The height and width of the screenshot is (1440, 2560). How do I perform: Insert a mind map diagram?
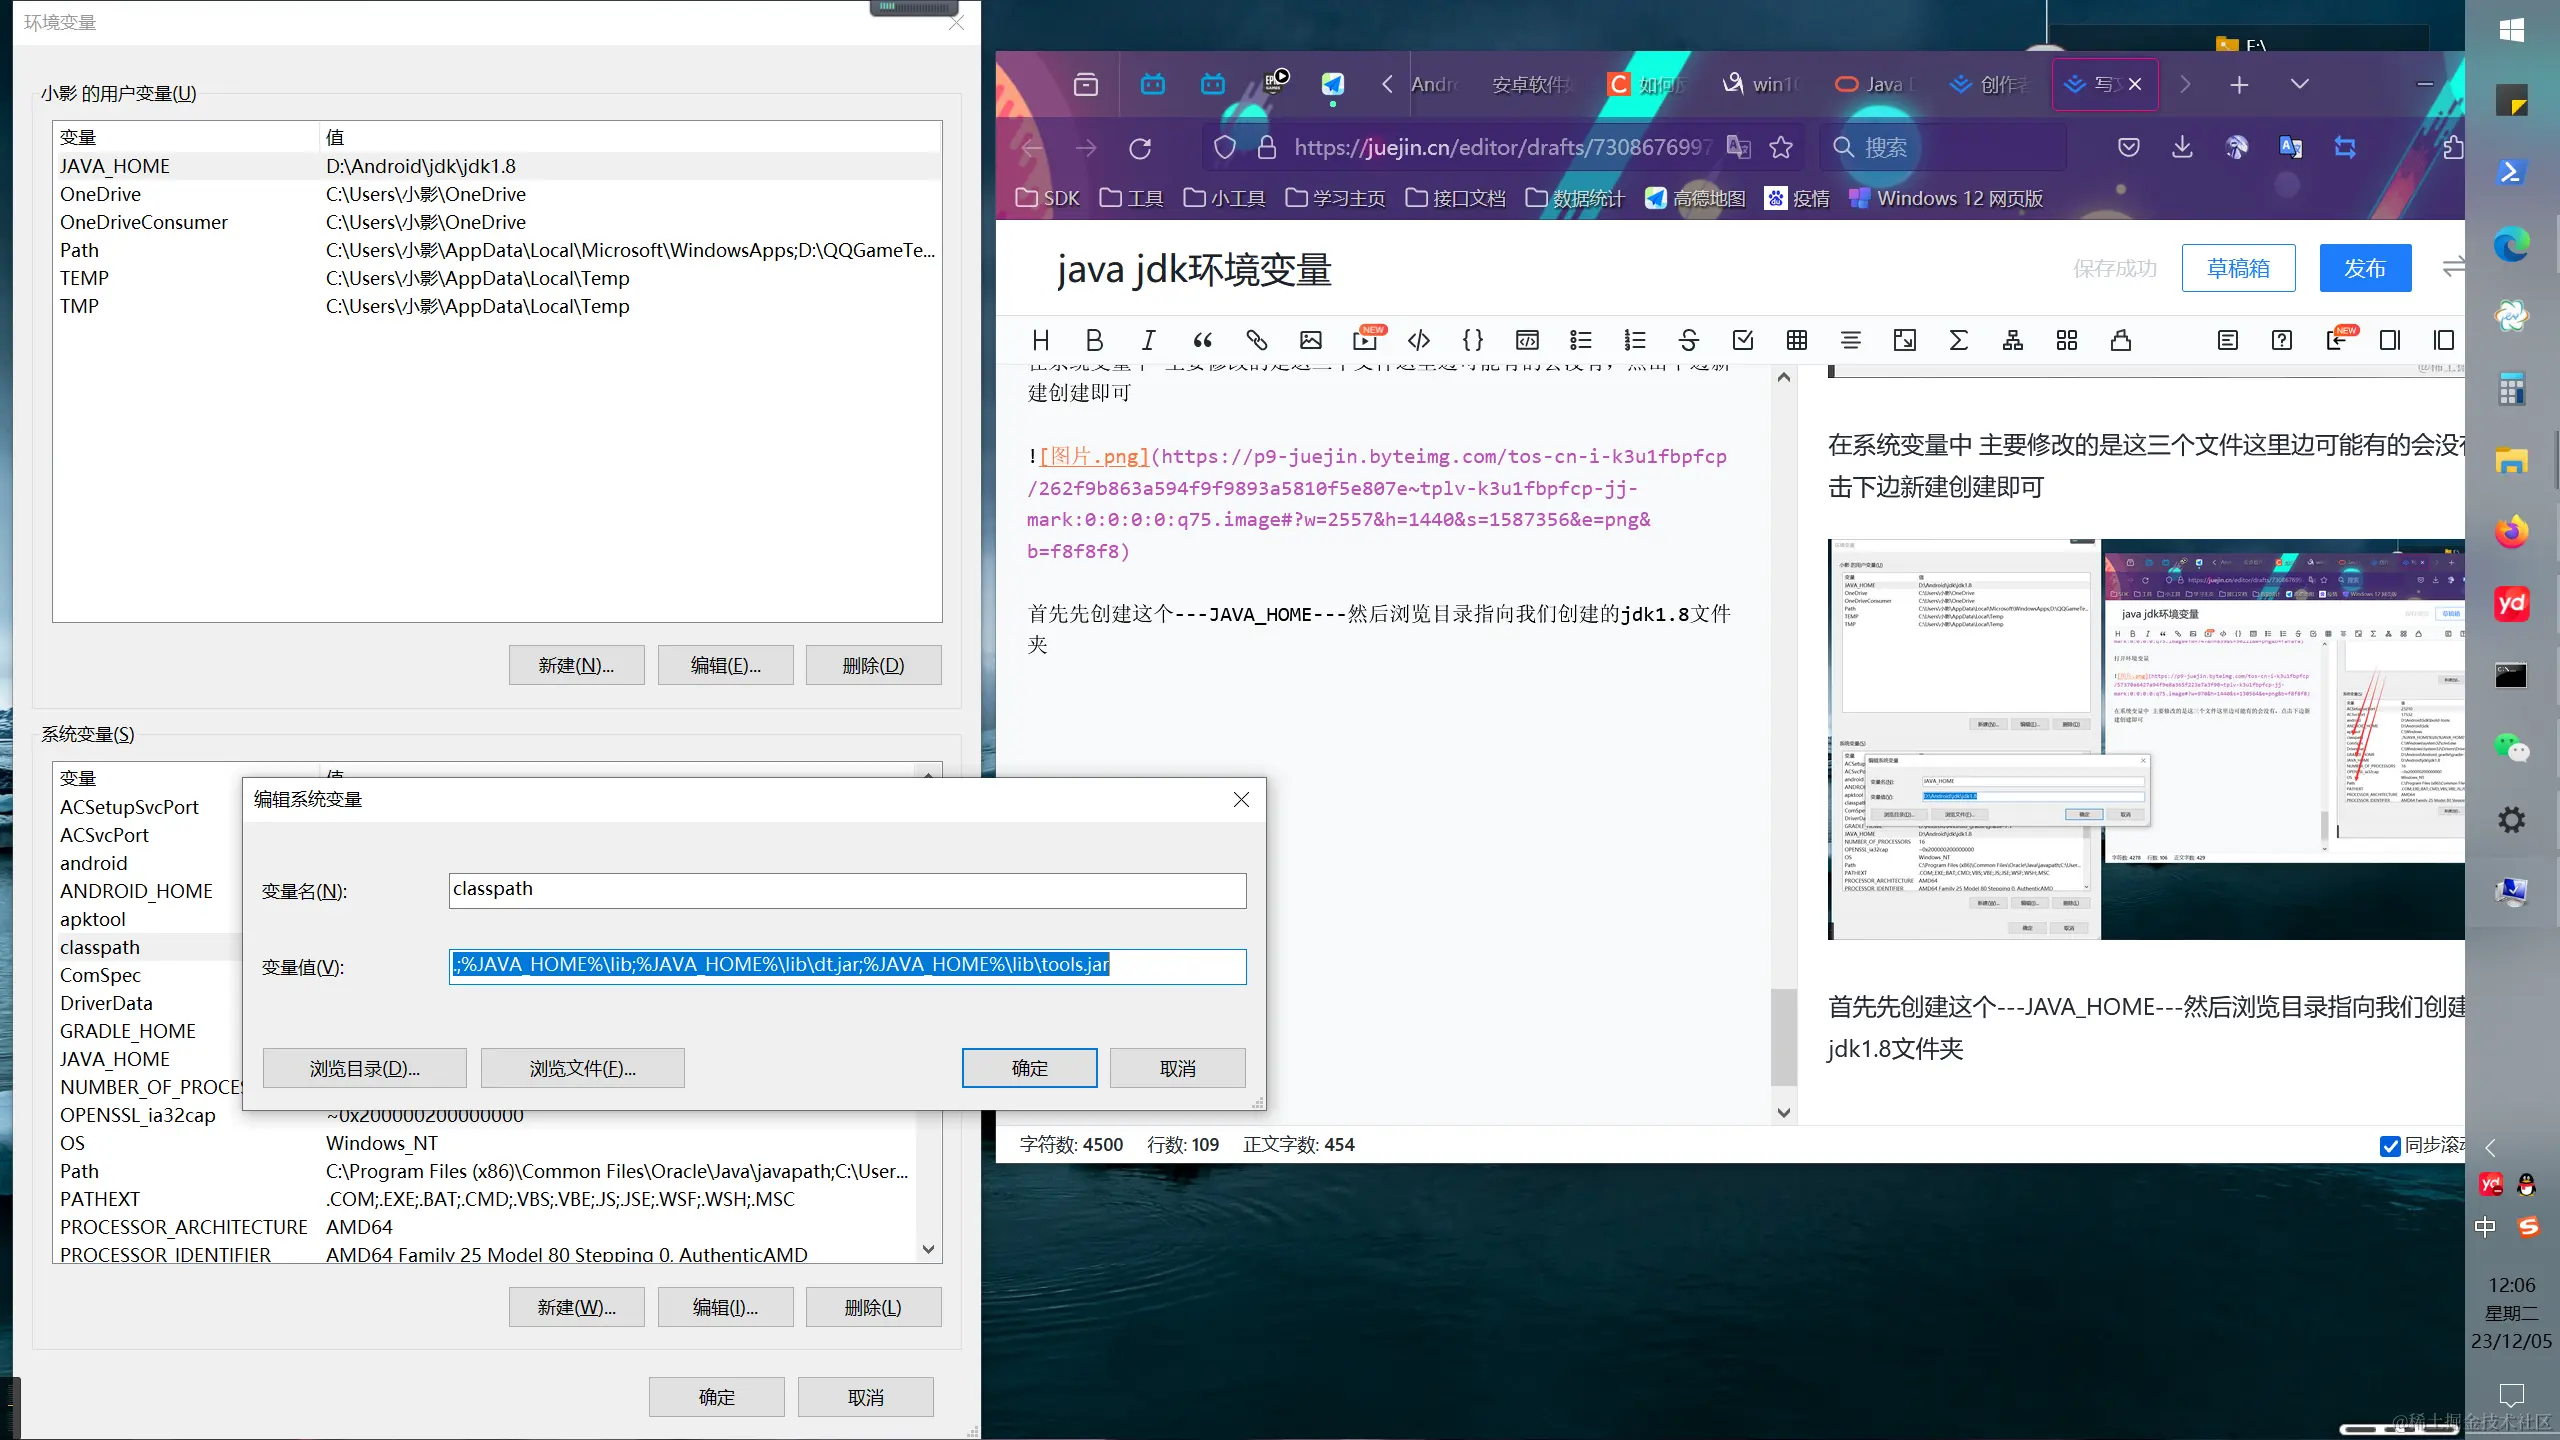tap(2011, 340)
